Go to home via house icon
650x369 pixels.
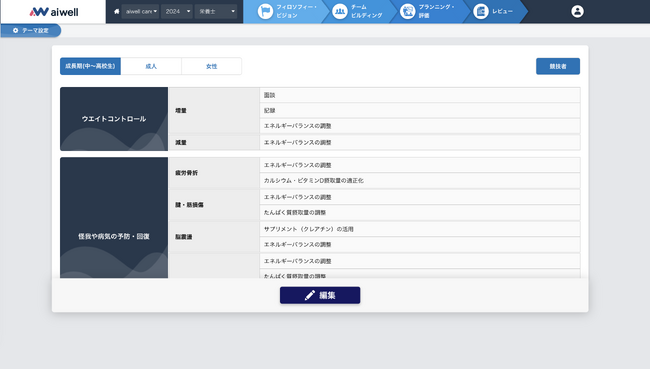pos(116,12)
